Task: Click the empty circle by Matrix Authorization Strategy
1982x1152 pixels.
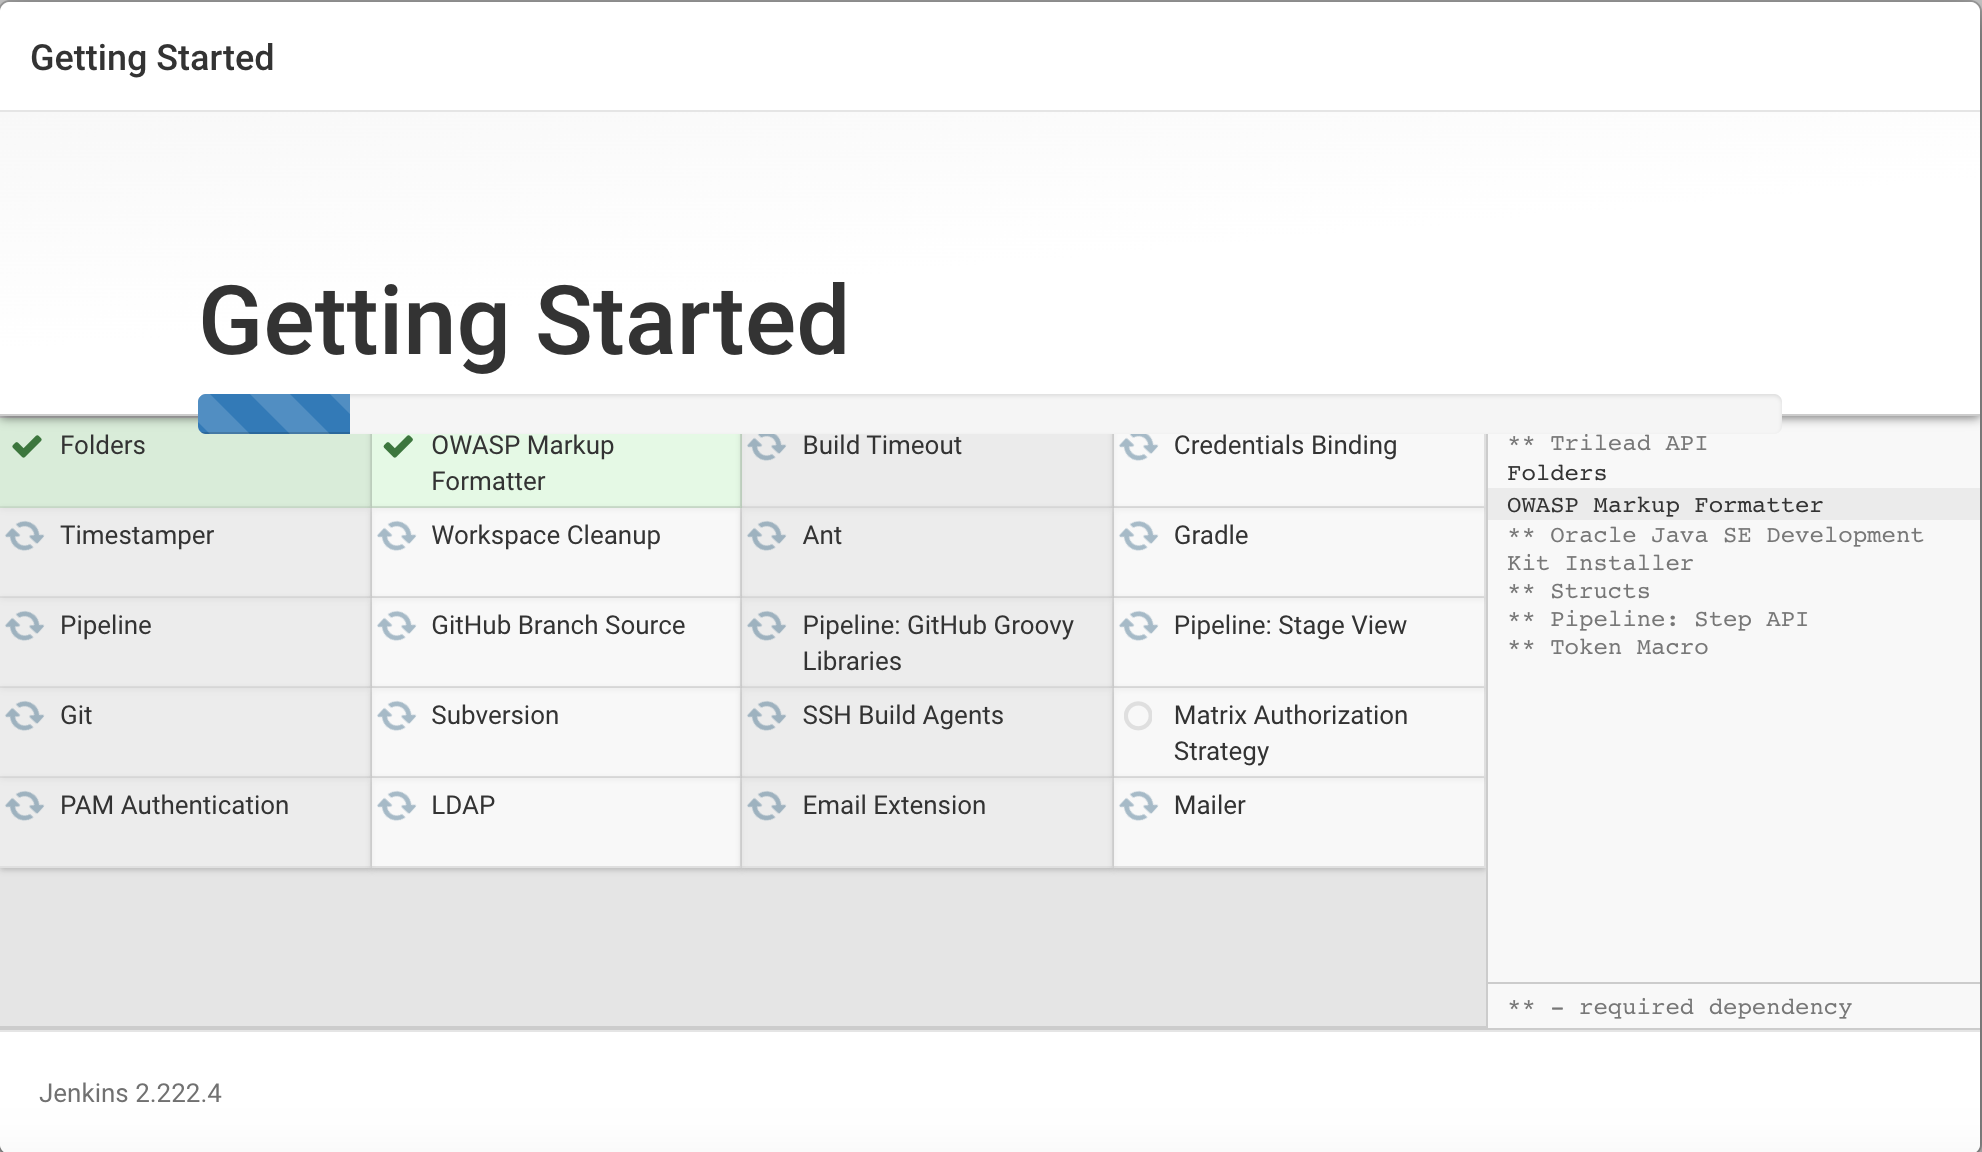Action: [x=1138, y=716]
